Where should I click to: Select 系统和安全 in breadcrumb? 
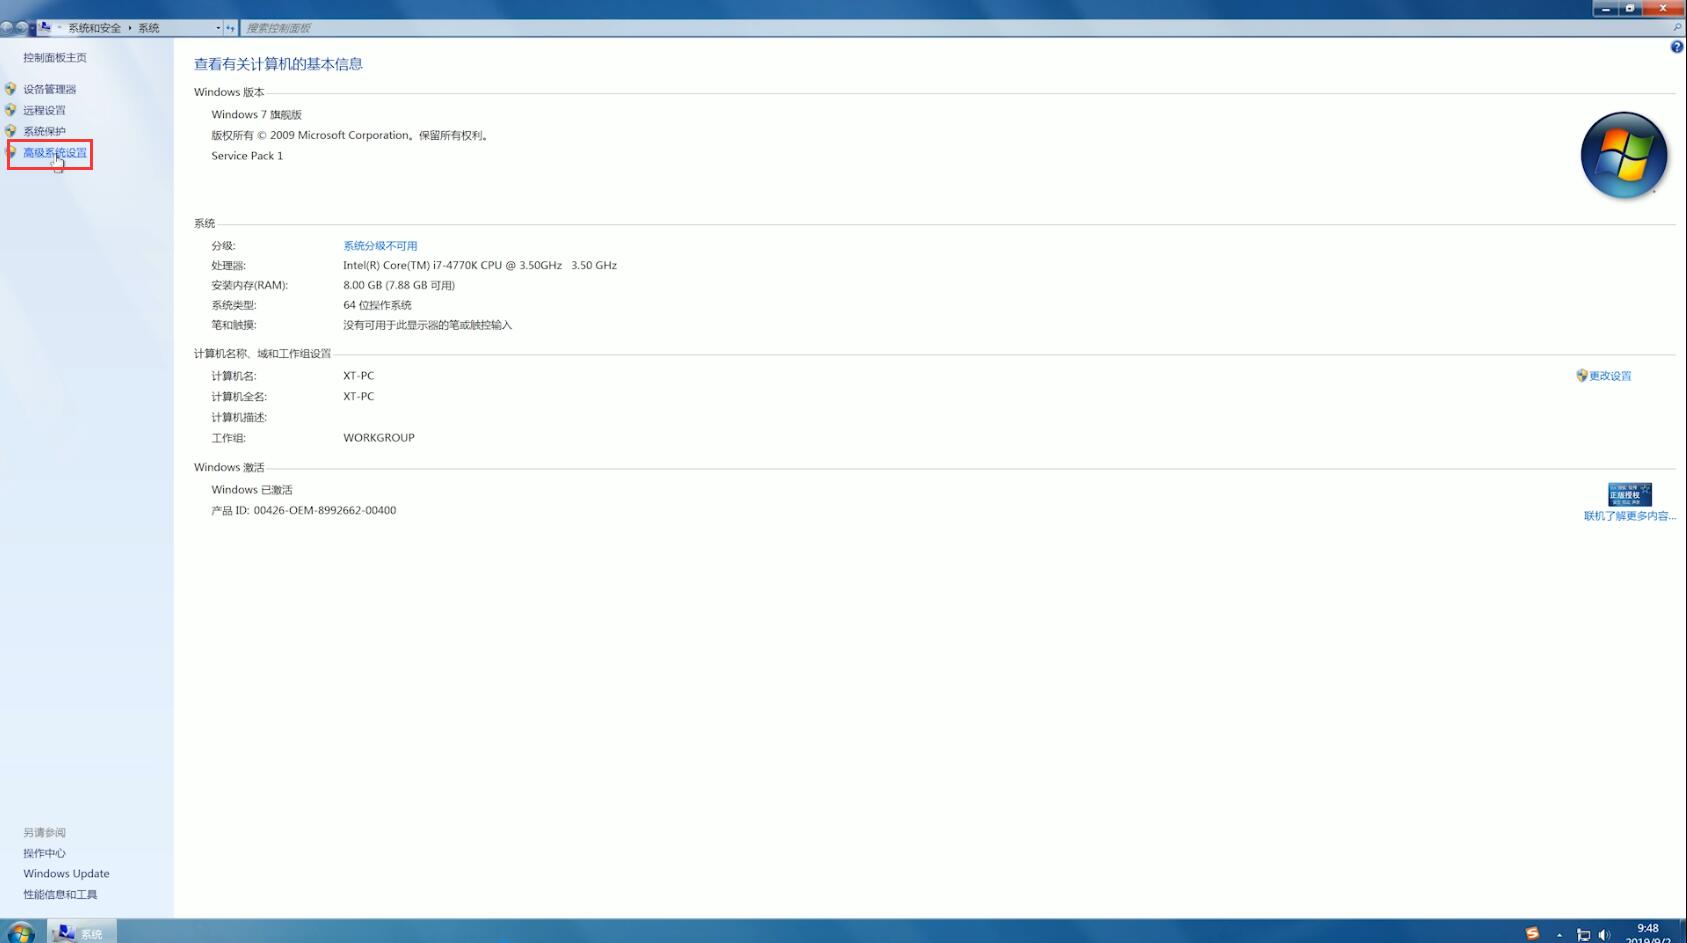(x=94, y=28)
